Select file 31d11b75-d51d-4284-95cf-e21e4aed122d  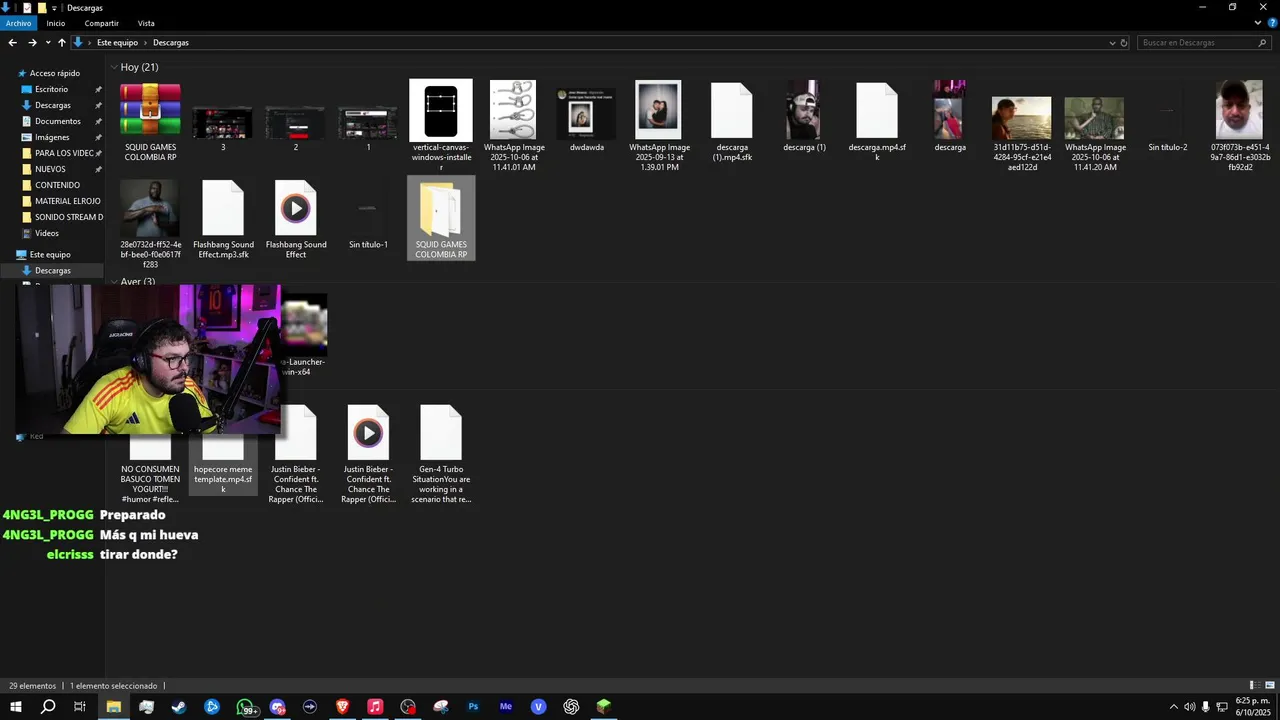[x=1022, y=133]
